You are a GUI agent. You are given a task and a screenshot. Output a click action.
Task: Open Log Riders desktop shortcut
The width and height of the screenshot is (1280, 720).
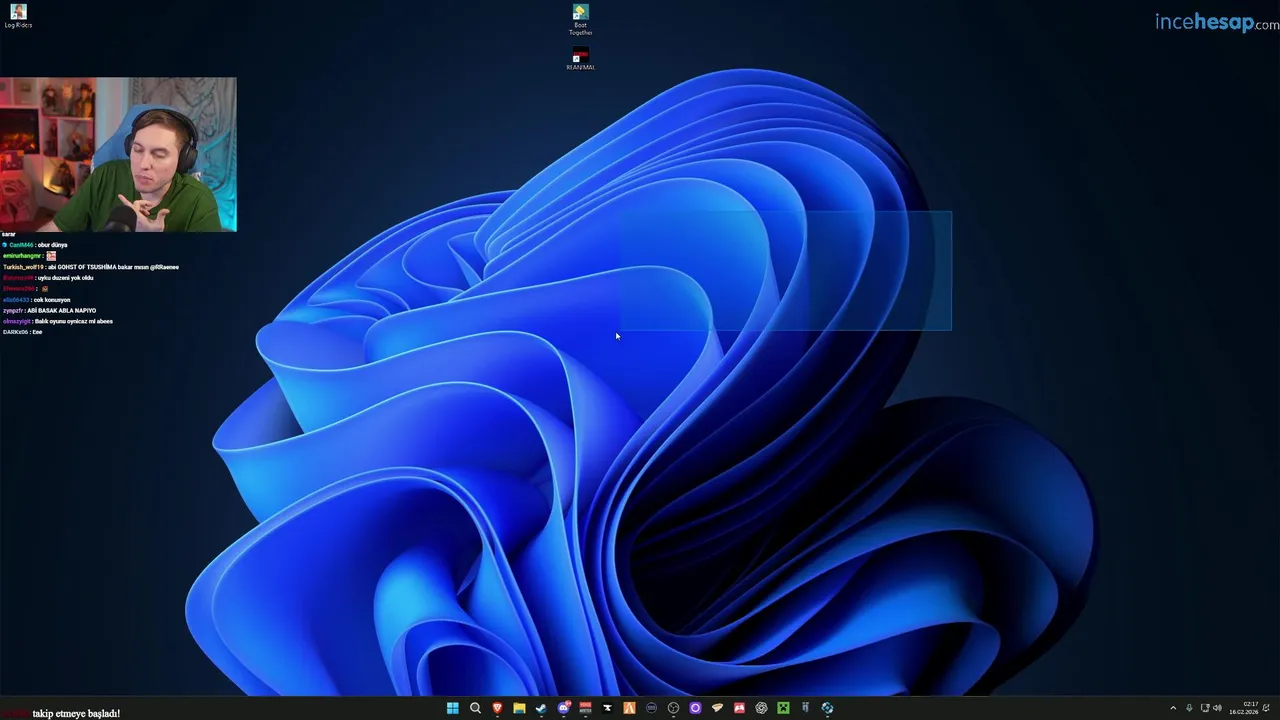(18, 16)
